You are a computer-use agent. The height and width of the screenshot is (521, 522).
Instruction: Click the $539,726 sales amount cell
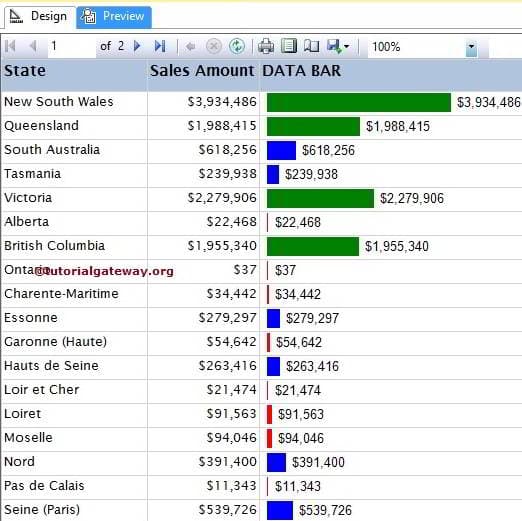[x=203, y=511]
